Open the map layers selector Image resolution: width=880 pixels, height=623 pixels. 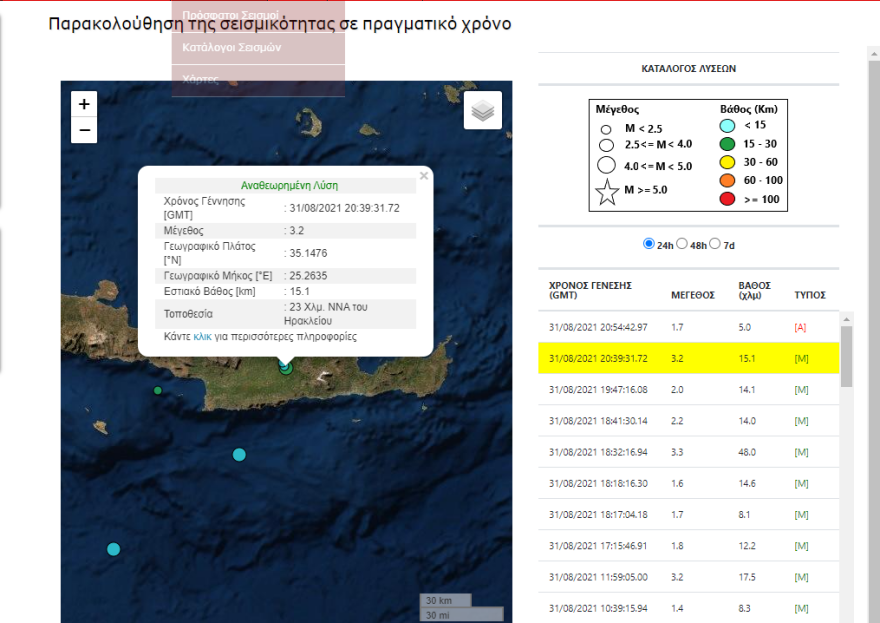coord(482,110)
